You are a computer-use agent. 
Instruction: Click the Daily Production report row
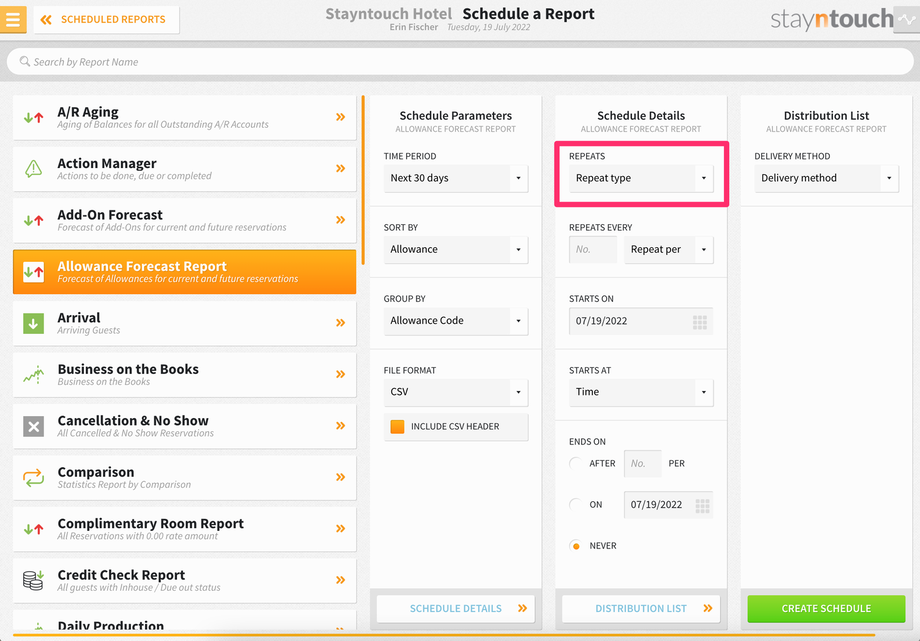click(184, 621)
